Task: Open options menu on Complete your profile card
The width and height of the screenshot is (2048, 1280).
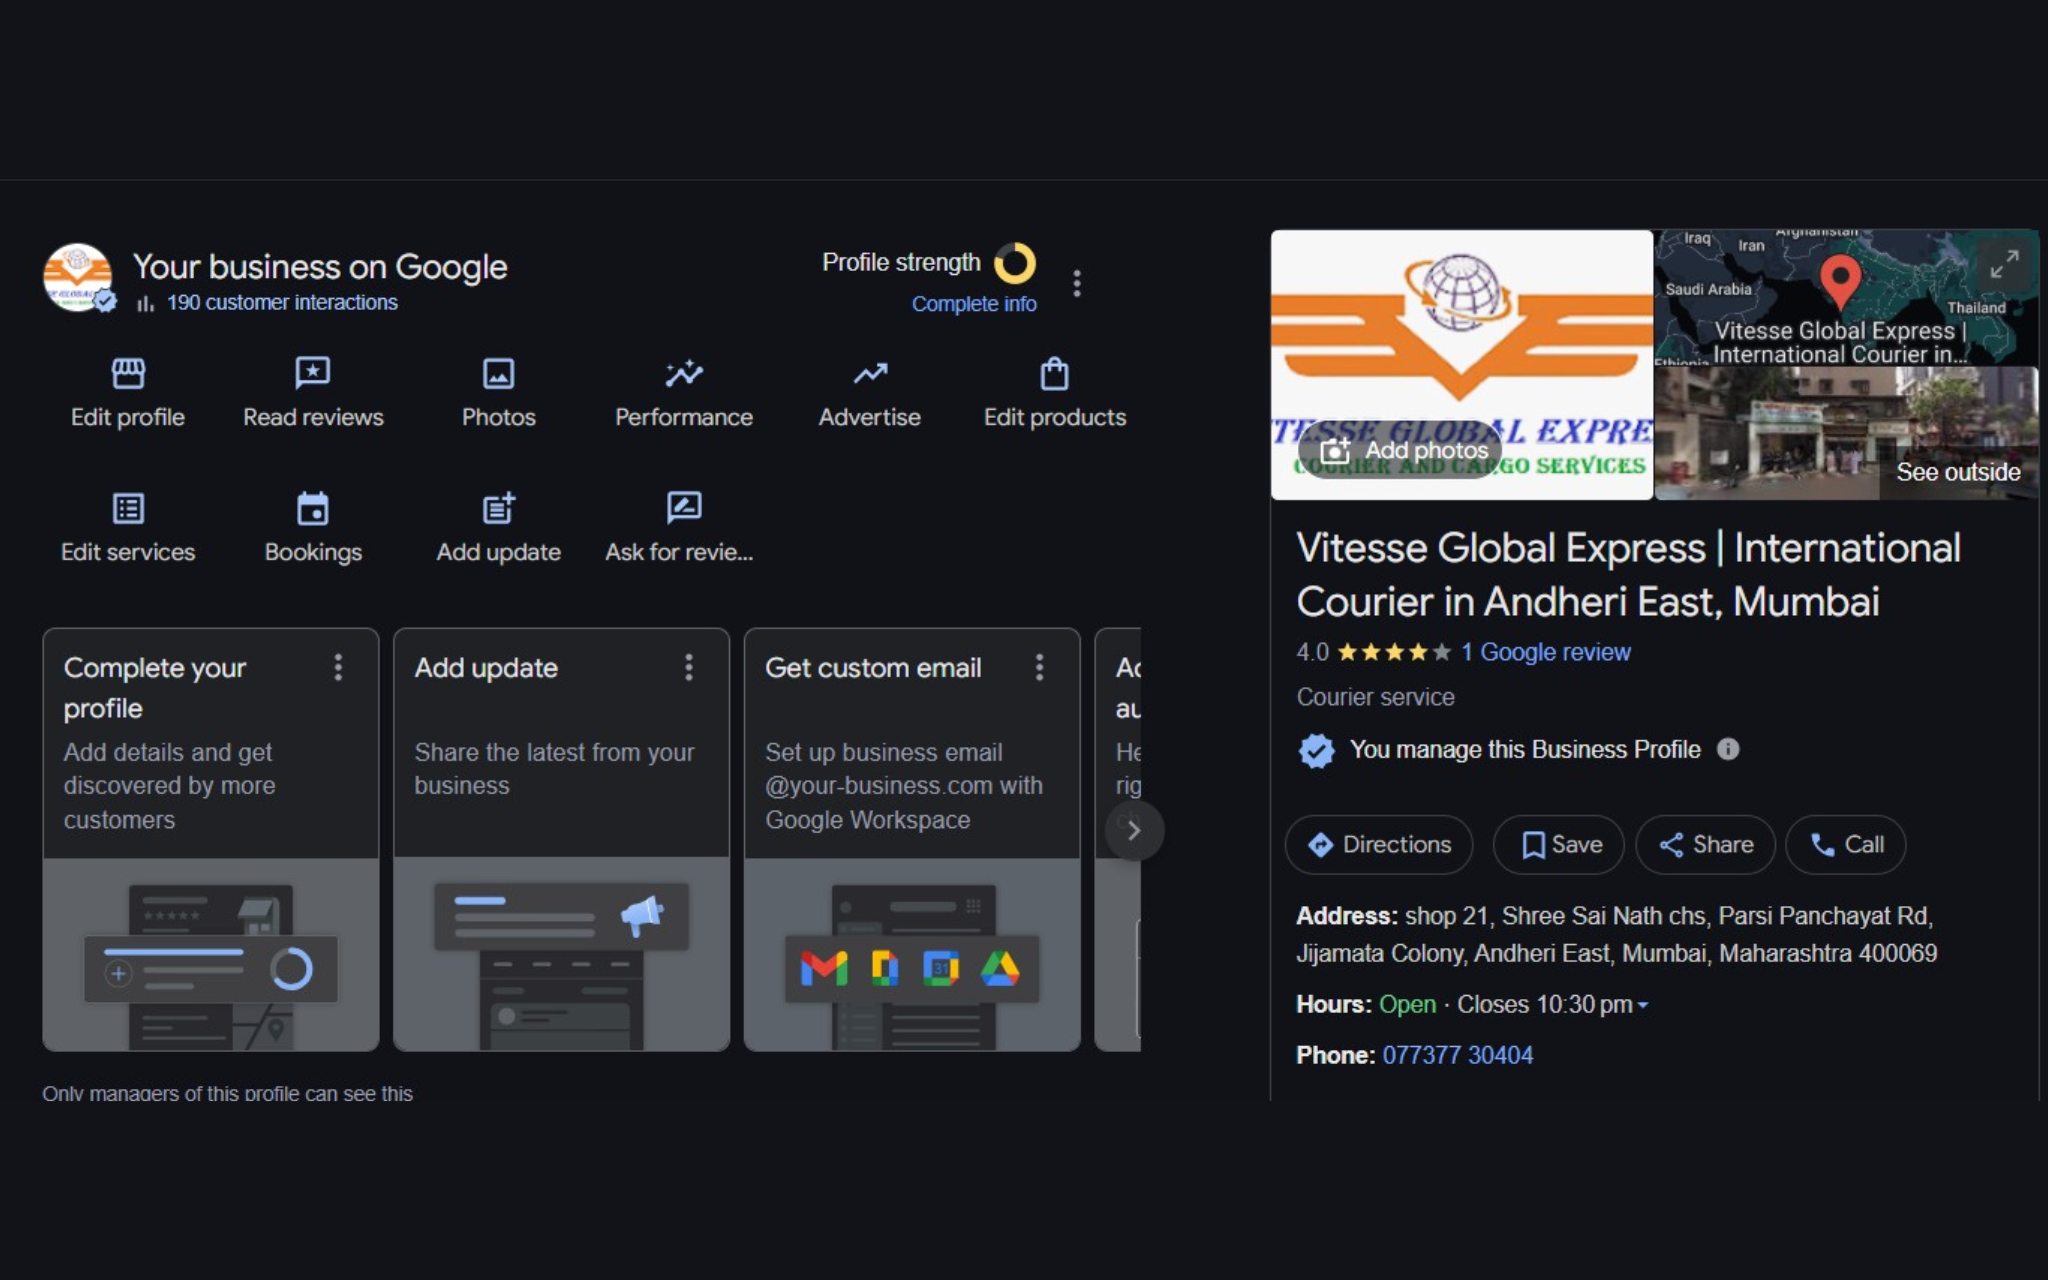Action: pos(338,667)
